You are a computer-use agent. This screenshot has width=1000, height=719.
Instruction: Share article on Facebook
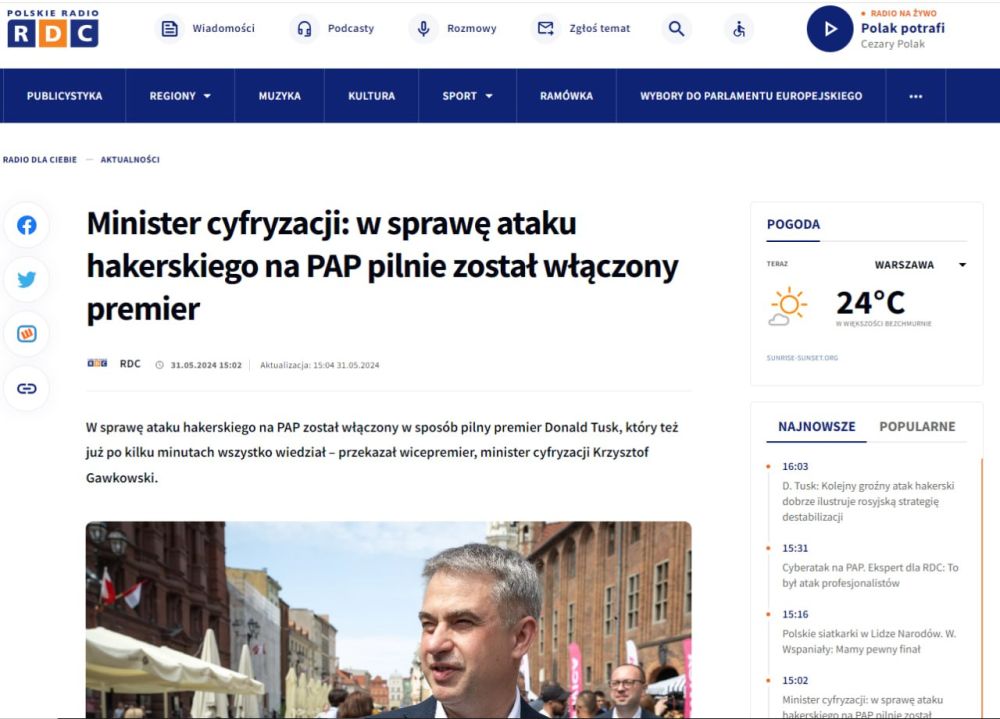click(x=27, y=226)
